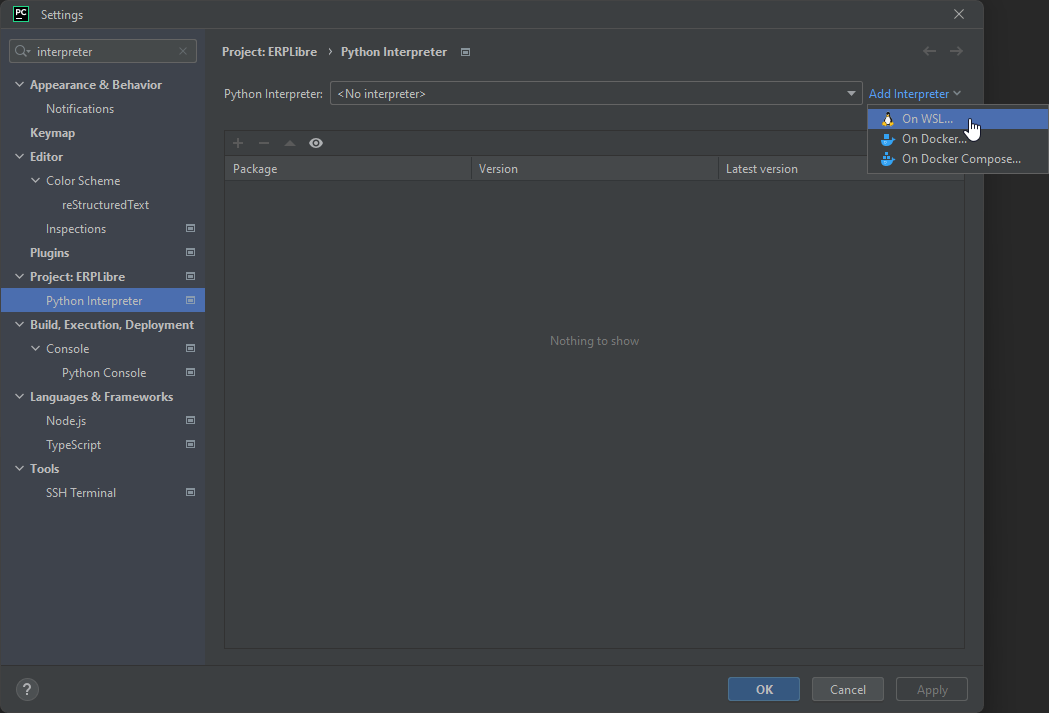Click project icon next to TypeScript
Image resolution: width=1049 pixels, height=713 pixels.
coord(191,444)
